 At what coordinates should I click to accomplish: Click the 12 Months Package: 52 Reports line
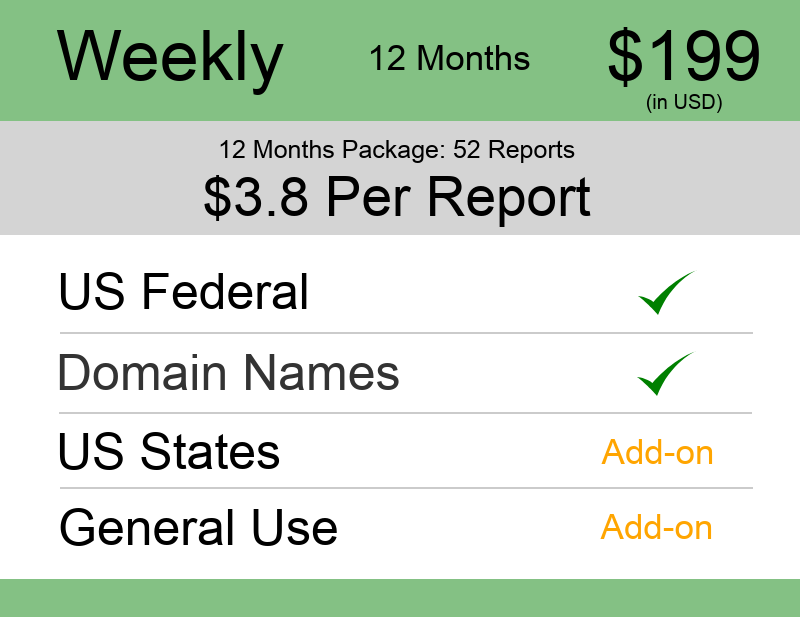(x=397, y=150)
